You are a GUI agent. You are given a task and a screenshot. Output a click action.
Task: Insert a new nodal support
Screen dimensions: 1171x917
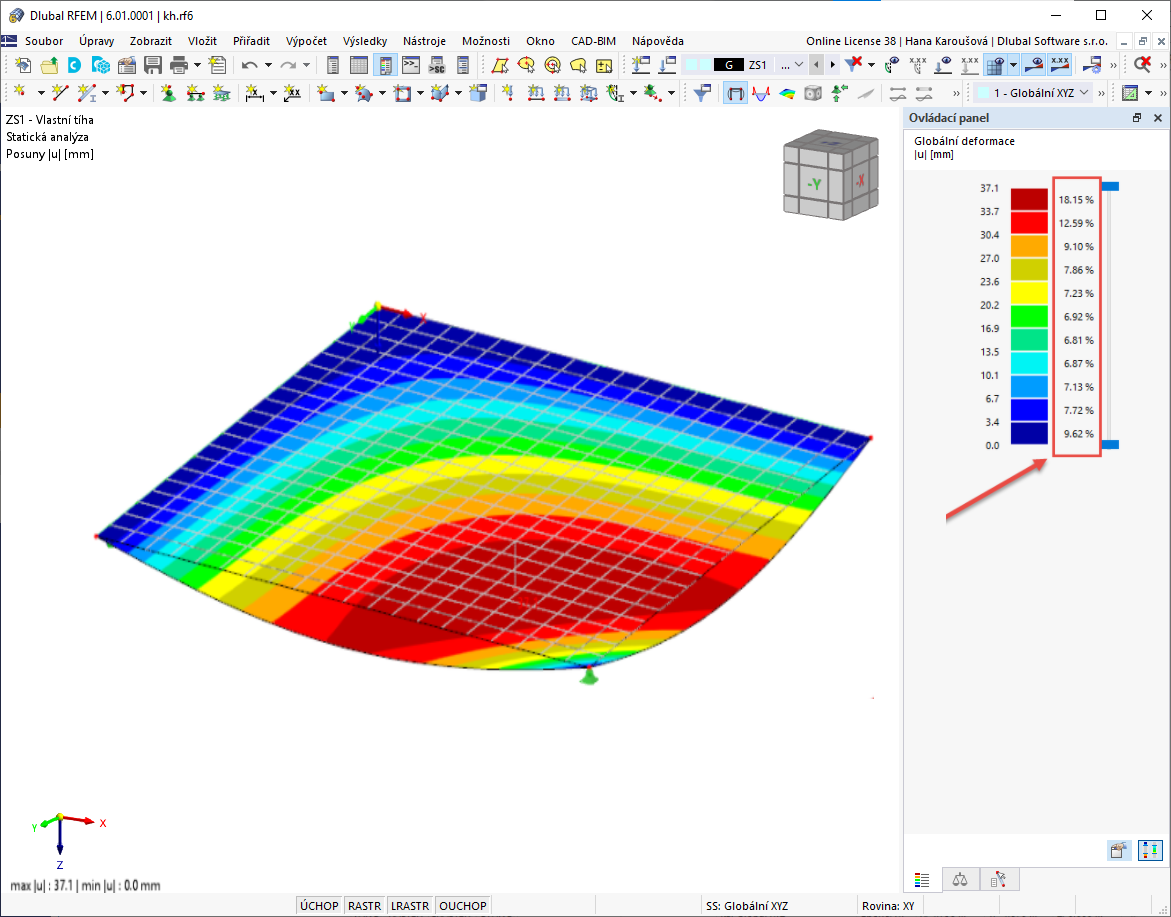pos(170,93)
